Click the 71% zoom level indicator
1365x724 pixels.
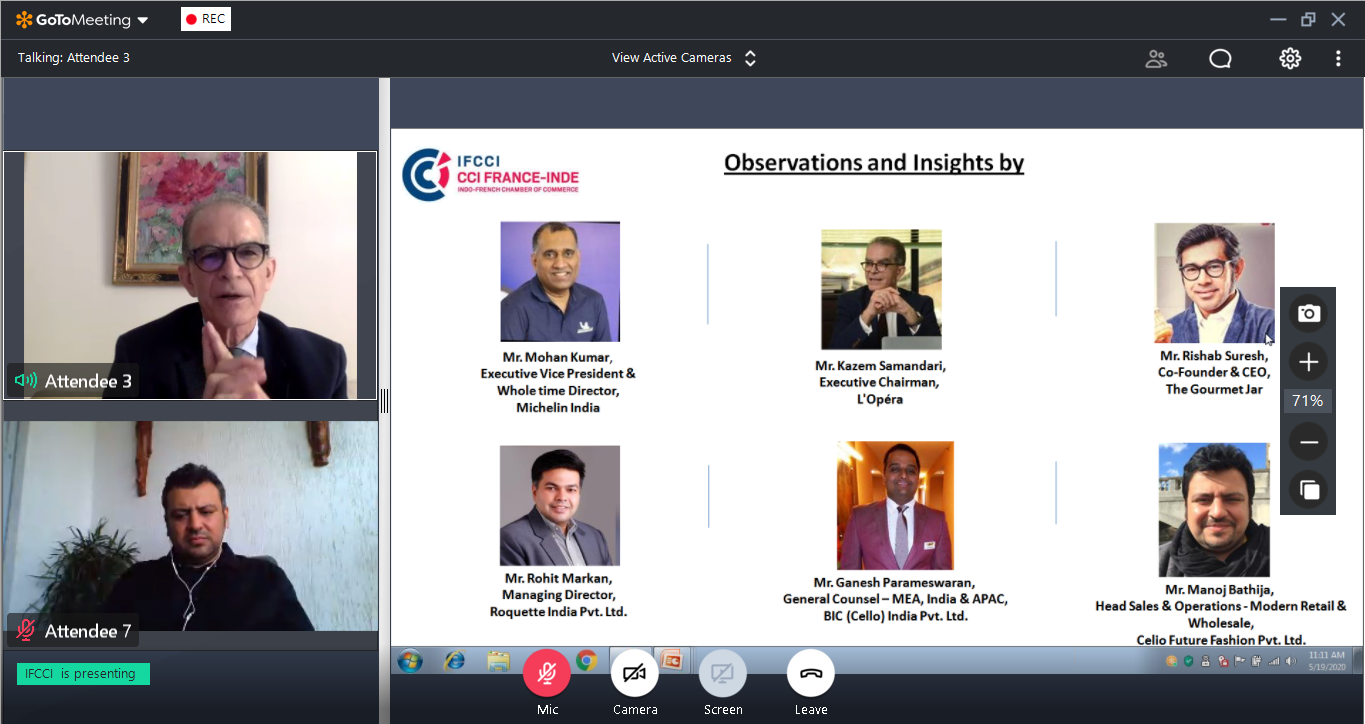click(x=1308, y=401)
